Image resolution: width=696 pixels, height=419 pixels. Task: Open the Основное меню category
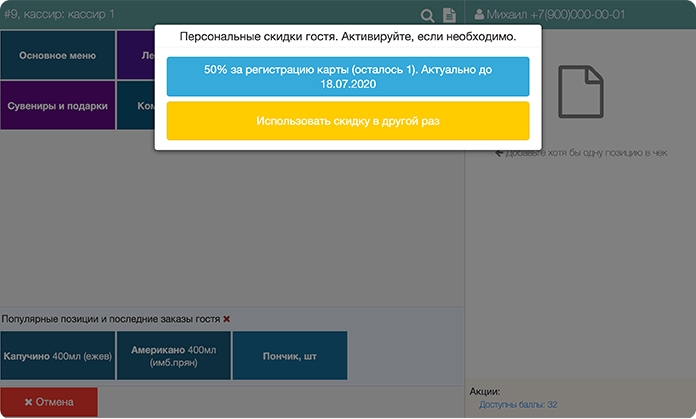[57, 56]
